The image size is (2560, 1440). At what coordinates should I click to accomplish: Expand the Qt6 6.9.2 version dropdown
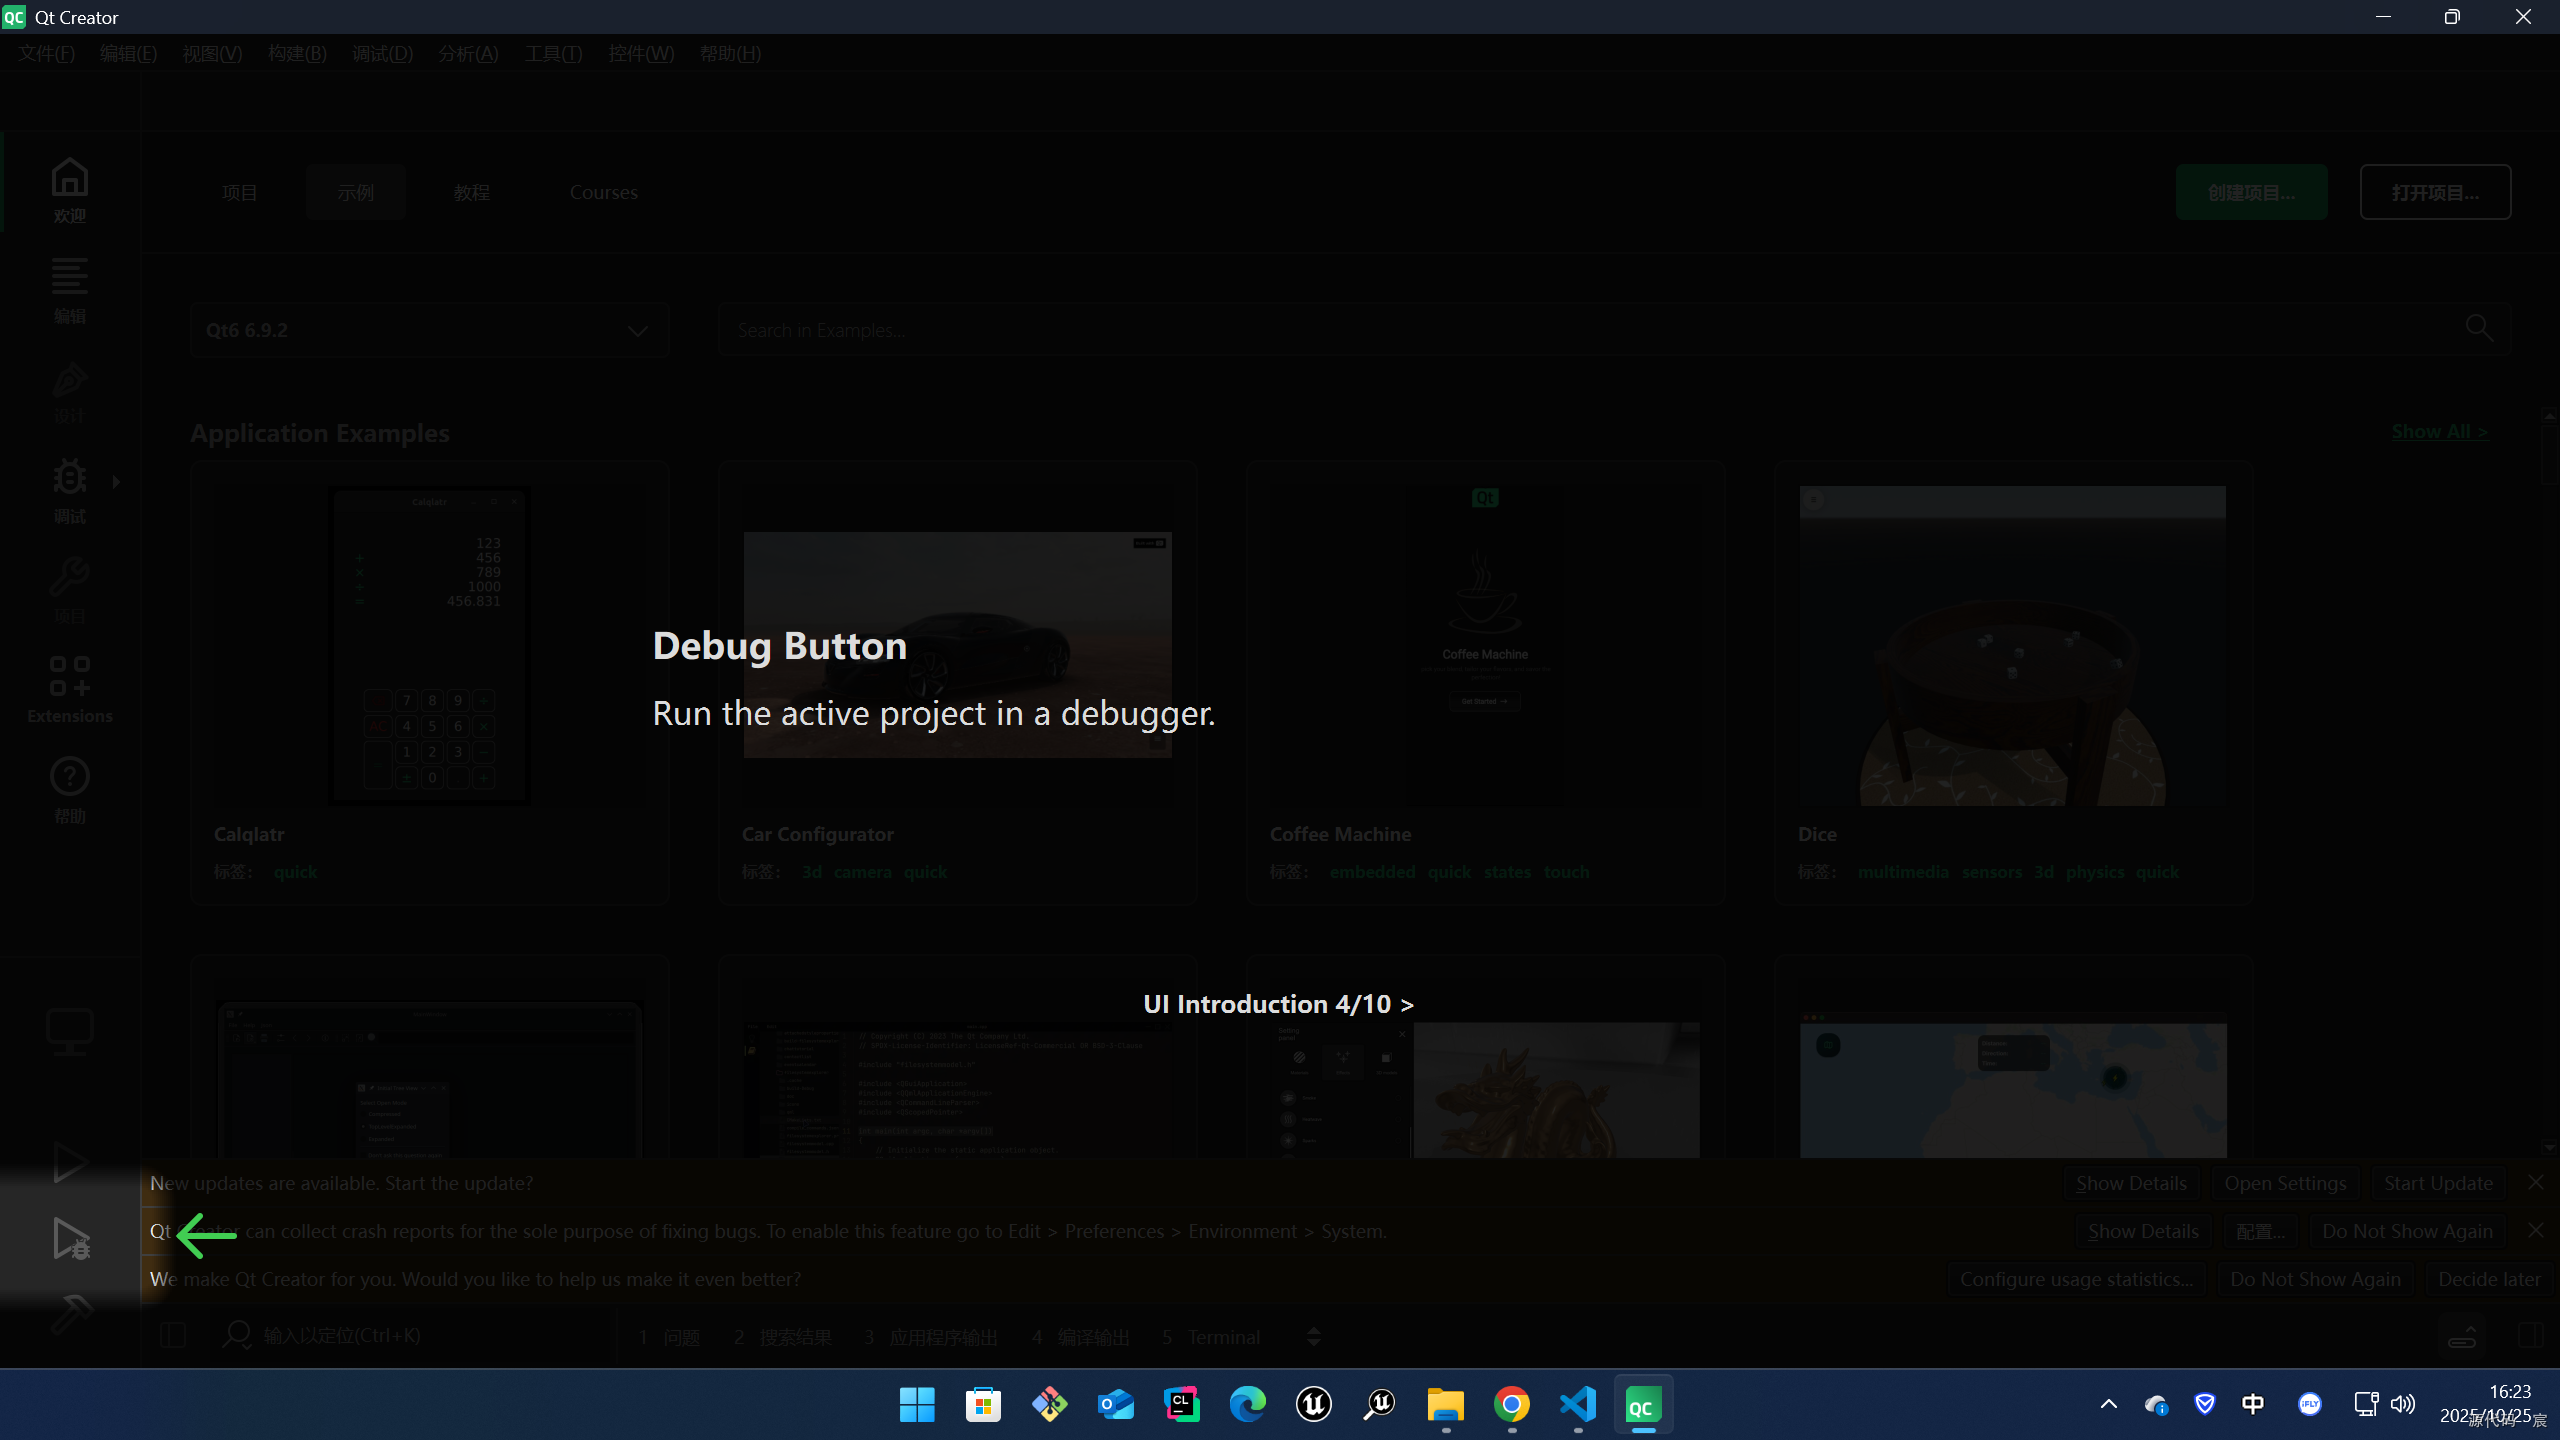430,330
